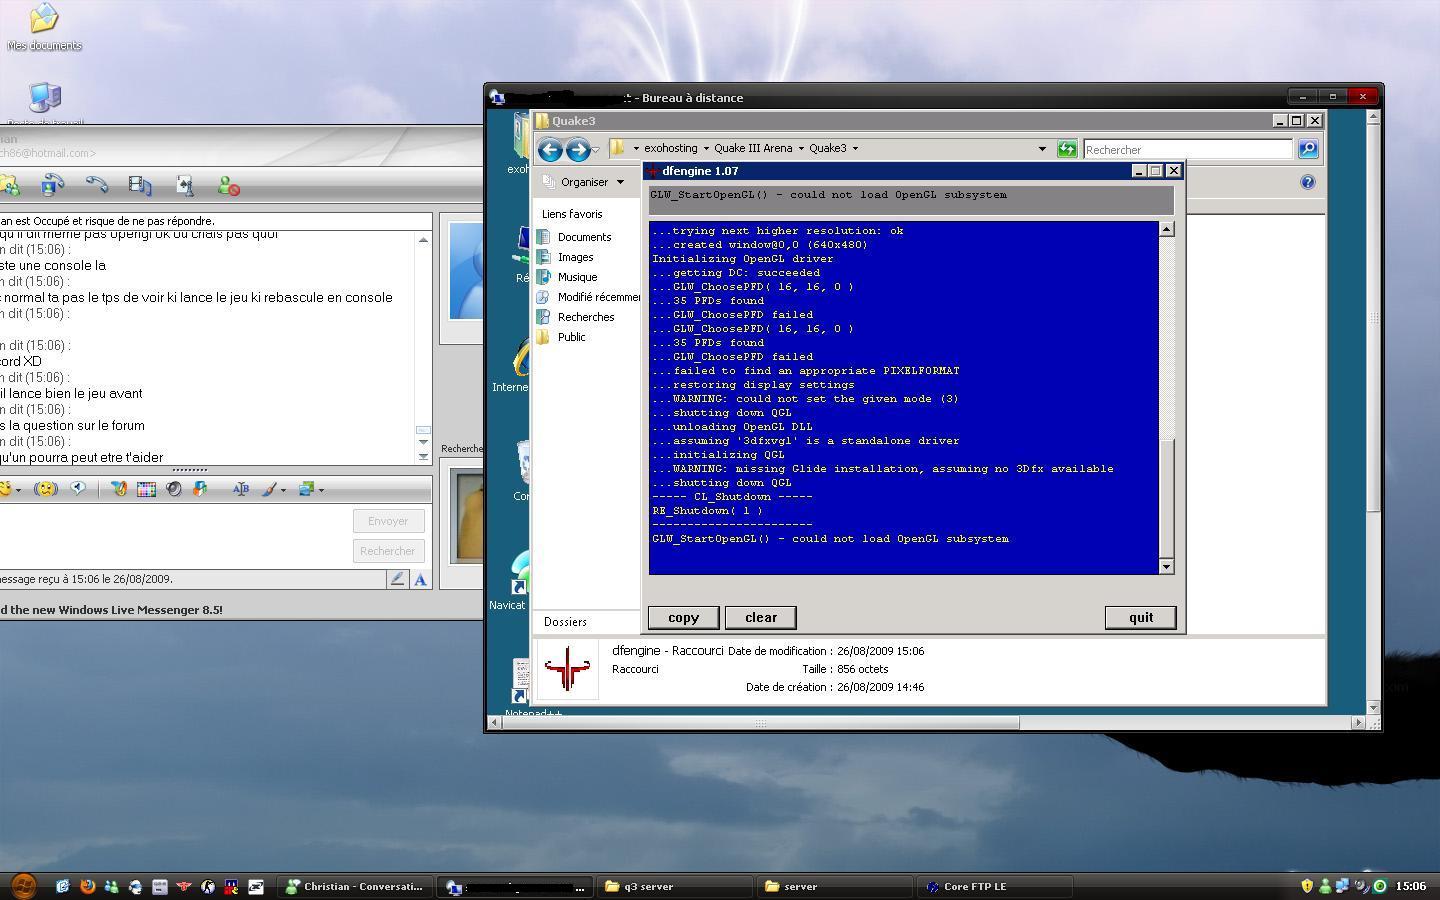Click the security shield tray icon

[1307, 886]
